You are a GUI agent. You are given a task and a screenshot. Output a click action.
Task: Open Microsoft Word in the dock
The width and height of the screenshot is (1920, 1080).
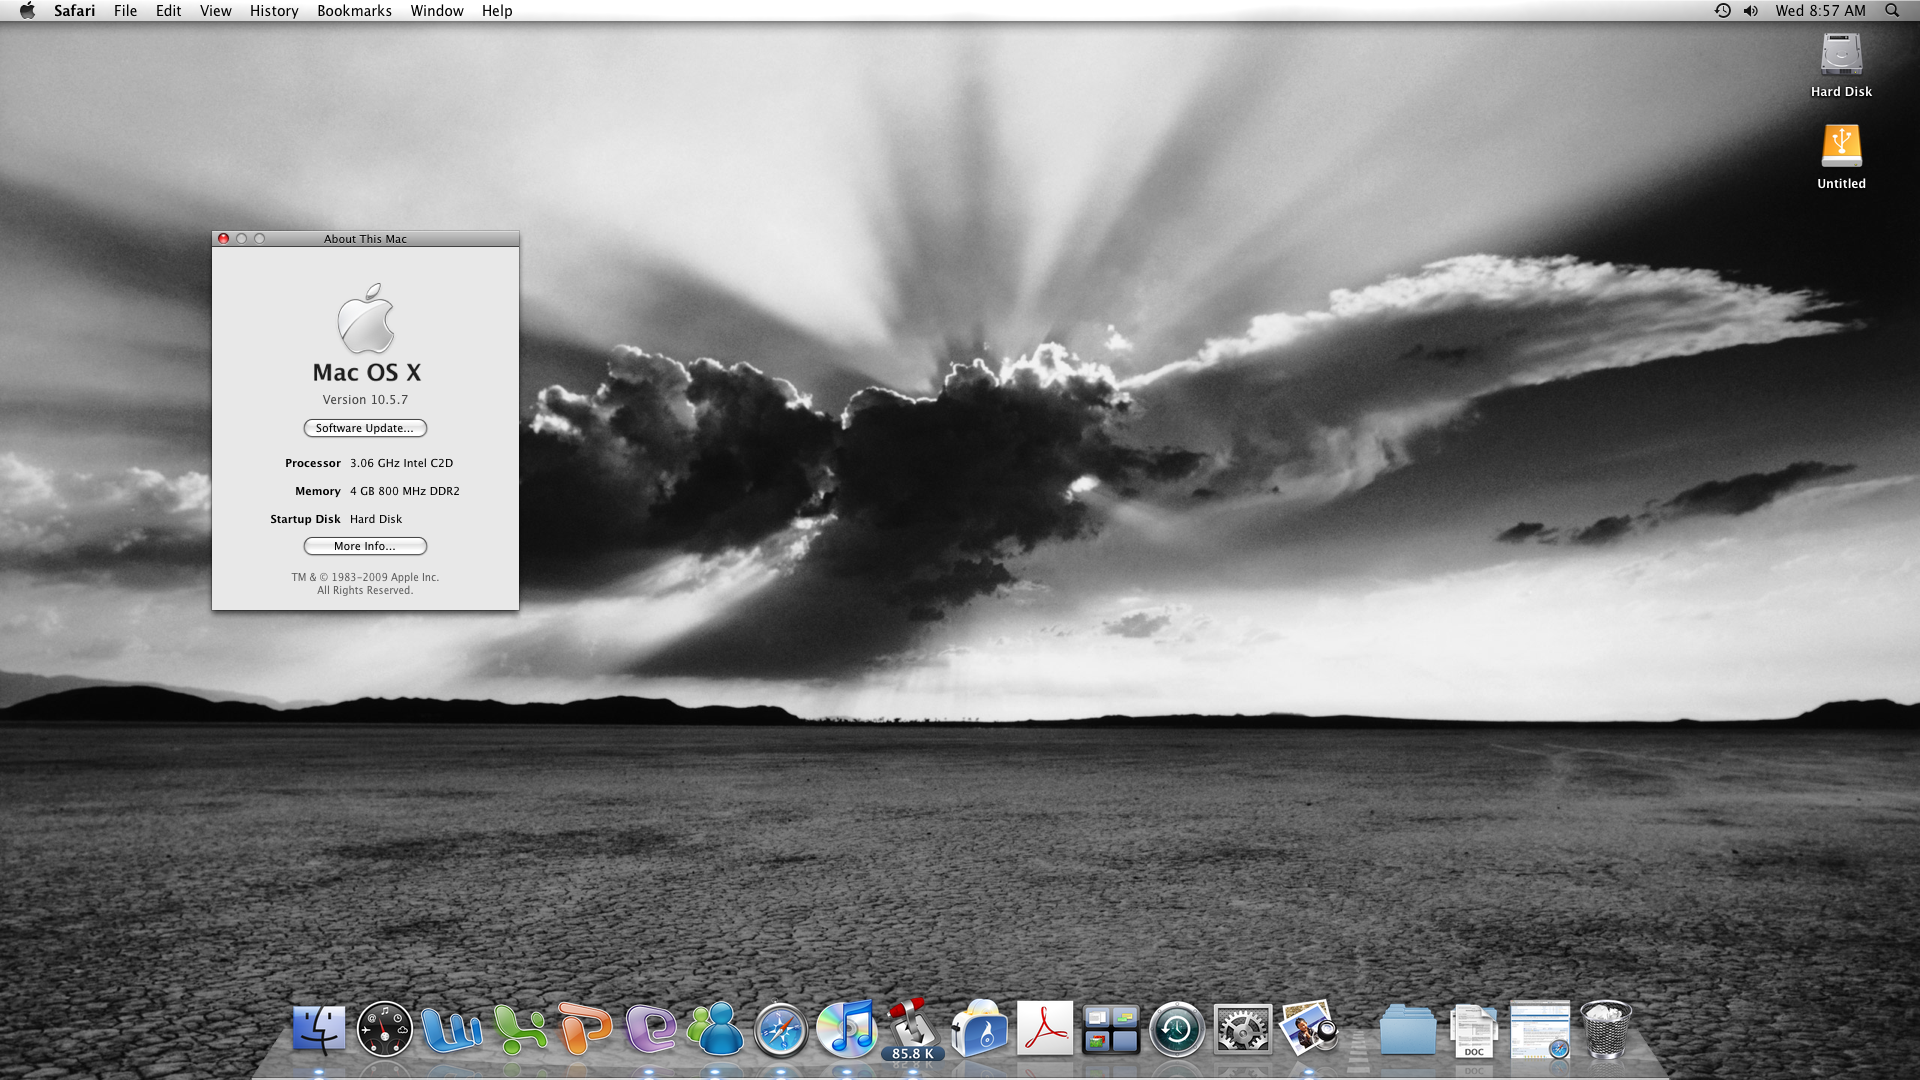pyautogui.click(x=451, y=1030)
